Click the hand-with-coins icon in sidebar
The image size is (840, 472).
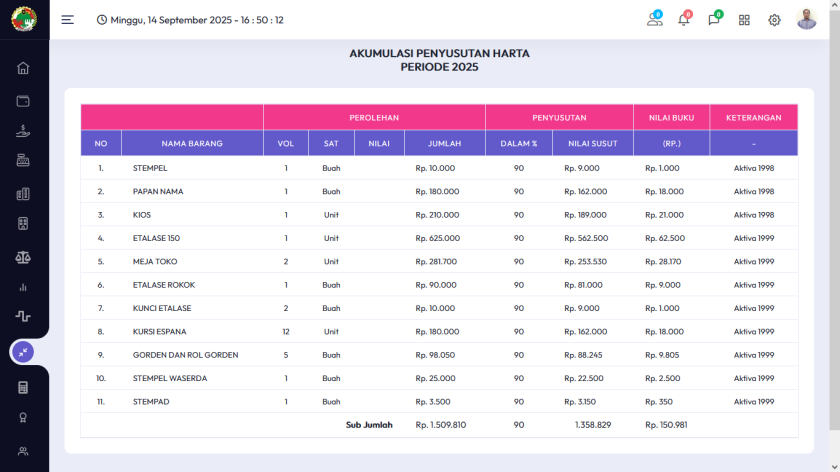coord(23,131)
